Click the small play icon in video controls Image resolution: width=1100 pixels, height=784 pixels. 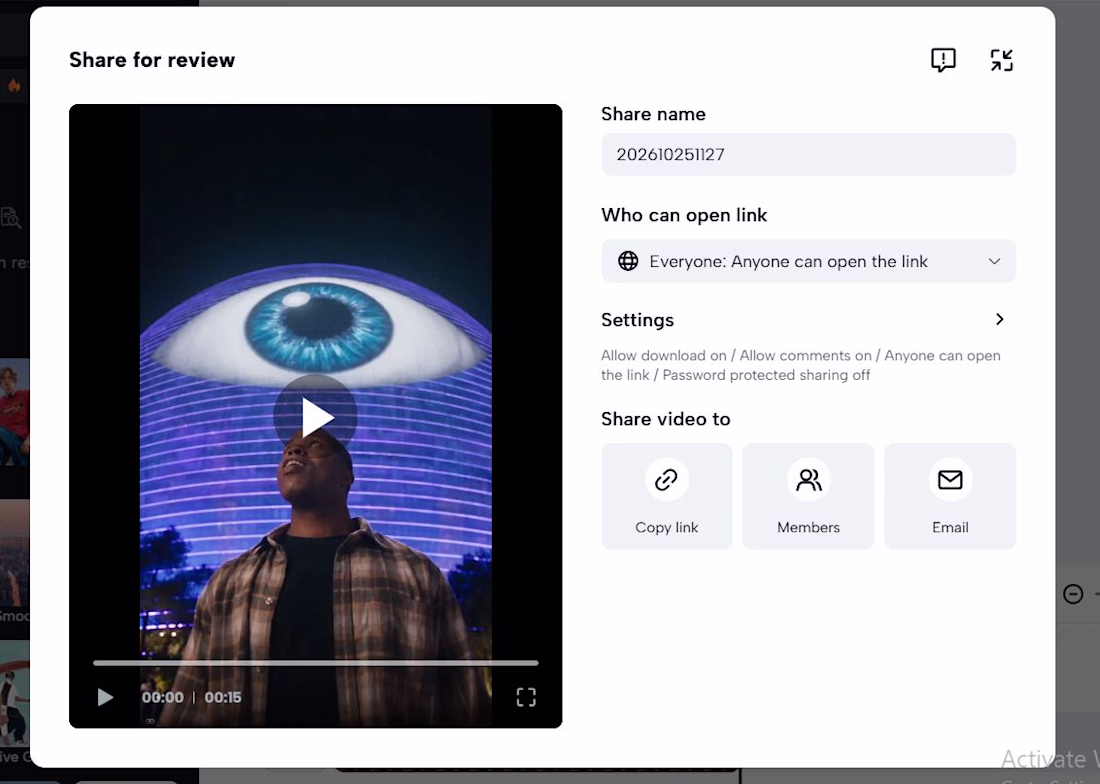pos(105,697)
